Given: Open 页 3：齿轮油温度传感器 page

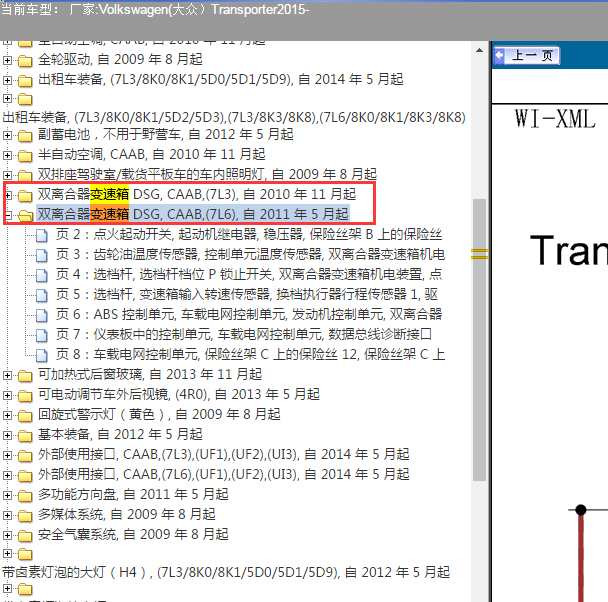Looking at the screenshot, I should (x=250, y=255).
